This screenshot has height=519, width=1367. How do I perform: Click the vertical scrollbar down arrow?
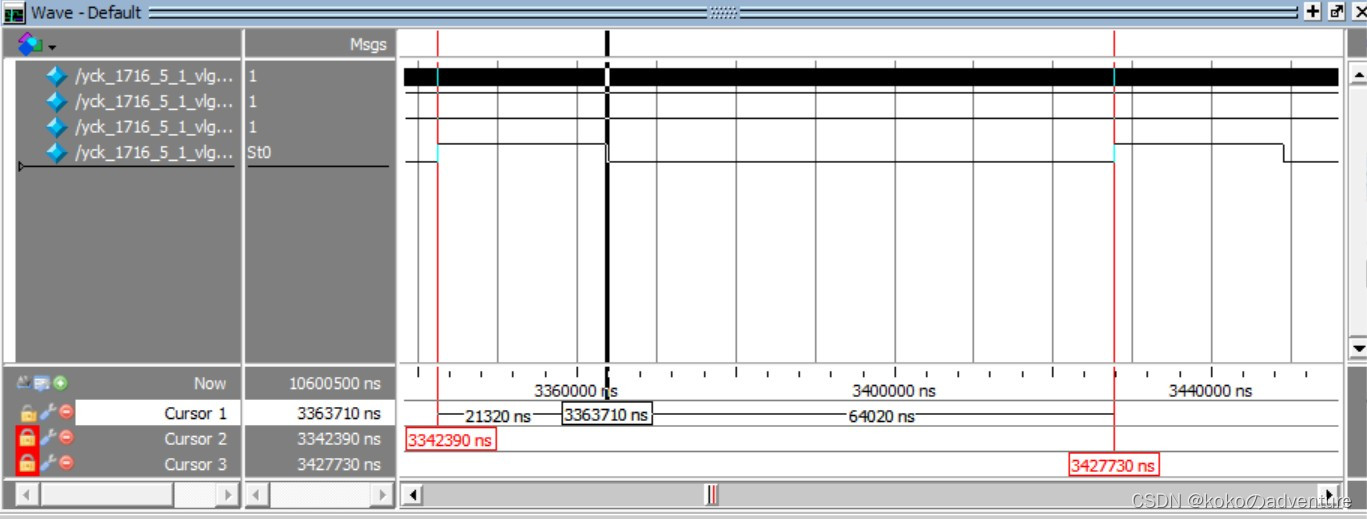(x=1357, y=347)
